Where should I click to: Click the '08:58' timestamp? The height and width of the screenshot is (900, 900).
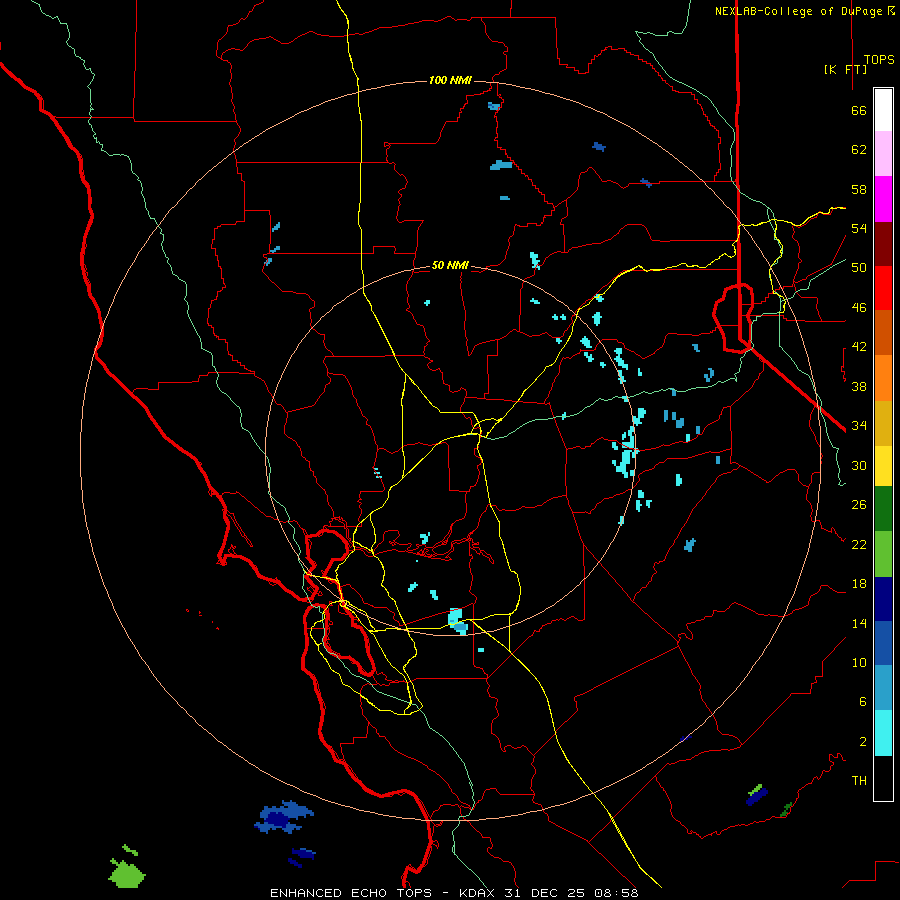pyautogui.click(x=616, y=893)
